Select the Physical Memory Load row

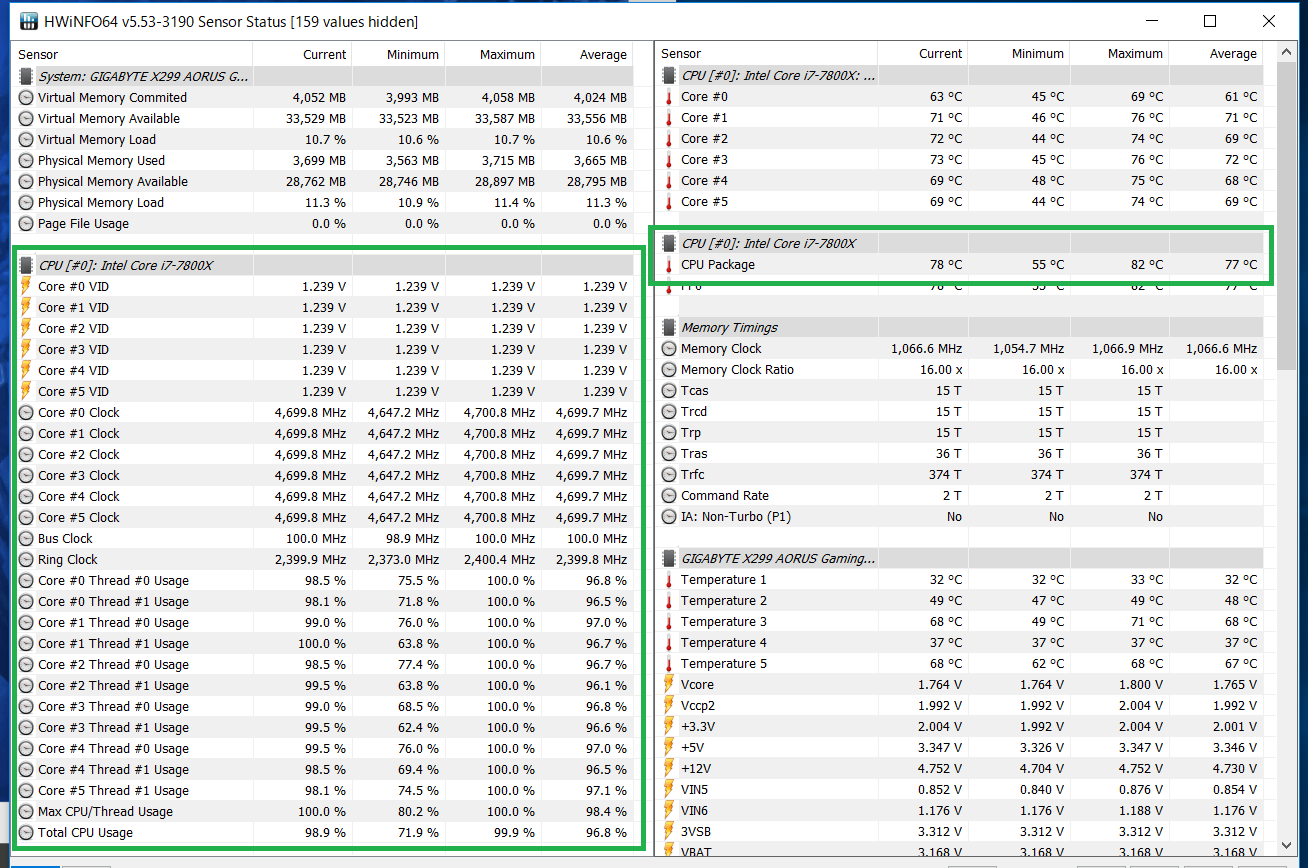coord(325,202)
